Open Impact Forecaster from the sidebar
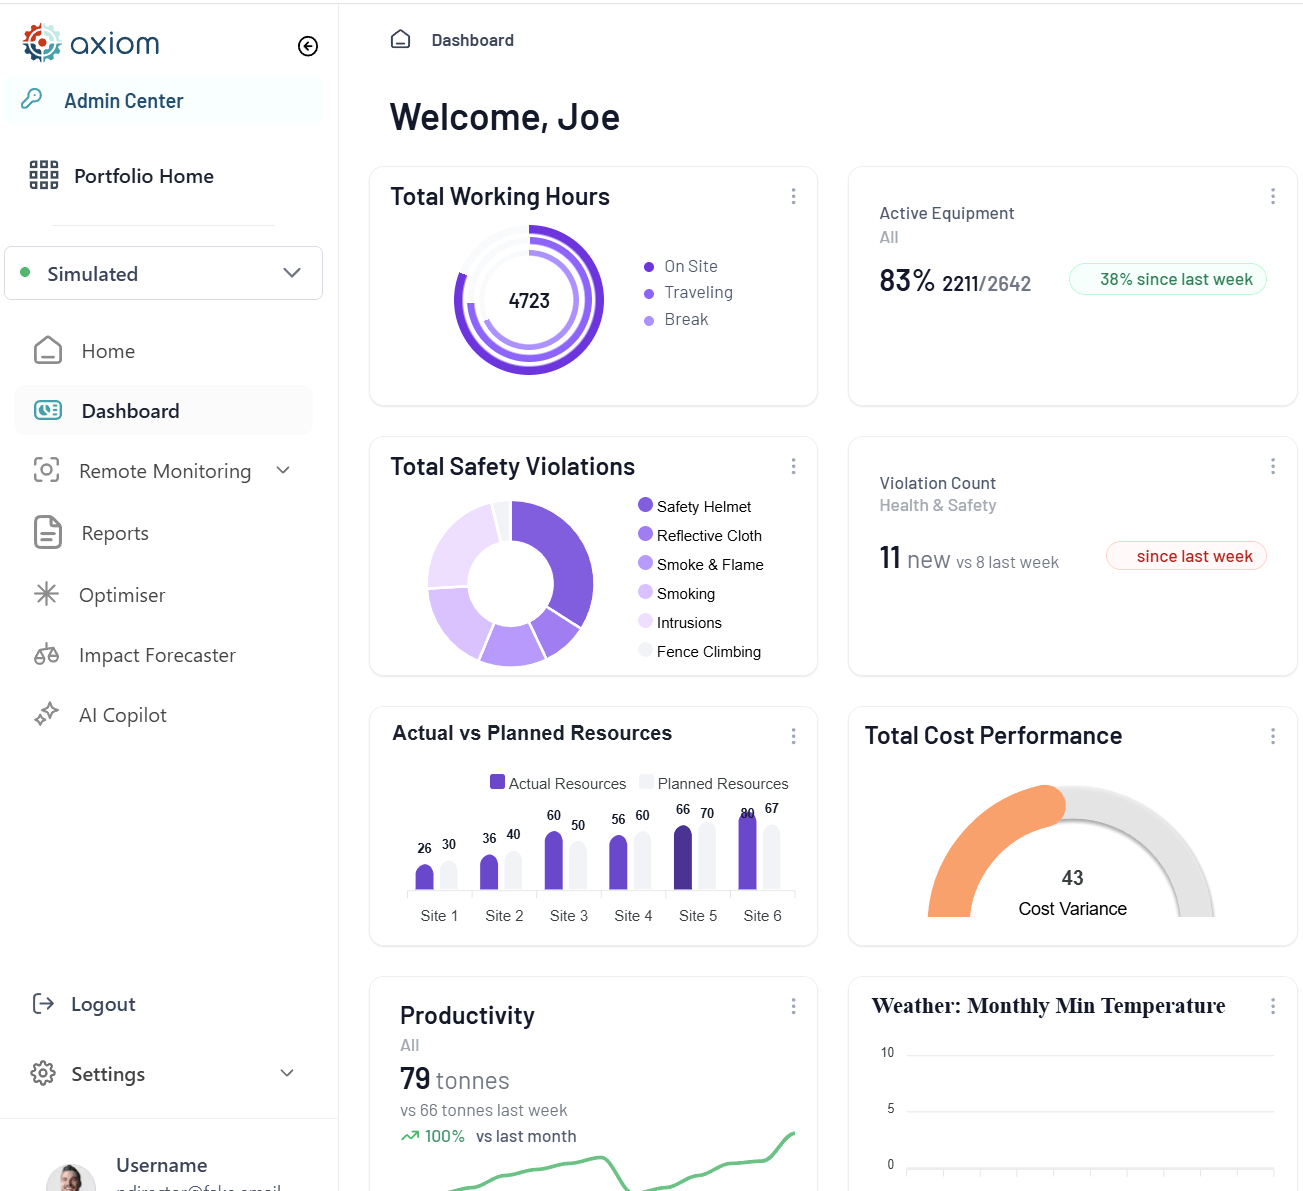The image size is (1303, 1191). (x=156, y=655)
